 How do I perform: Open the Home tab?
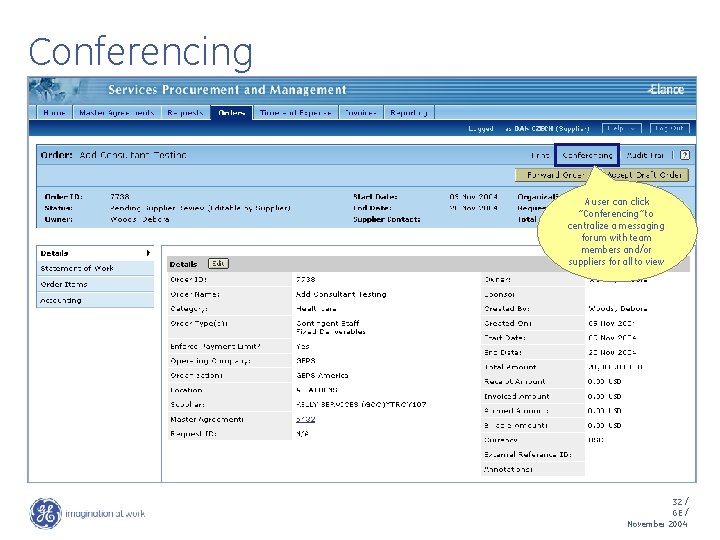pos(54,112)
